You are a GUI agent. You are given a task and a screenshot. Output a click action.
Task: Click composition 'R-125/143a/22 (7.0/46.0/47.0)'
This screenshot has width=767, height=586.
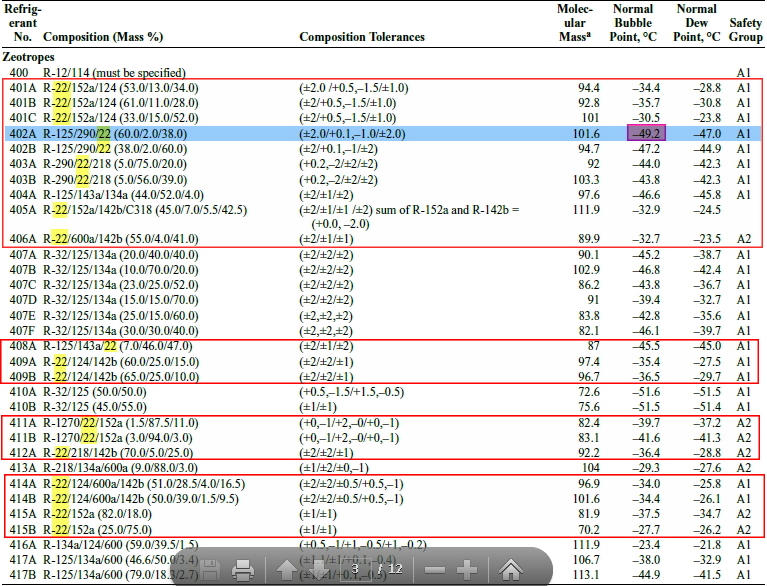tap(117, 346)
